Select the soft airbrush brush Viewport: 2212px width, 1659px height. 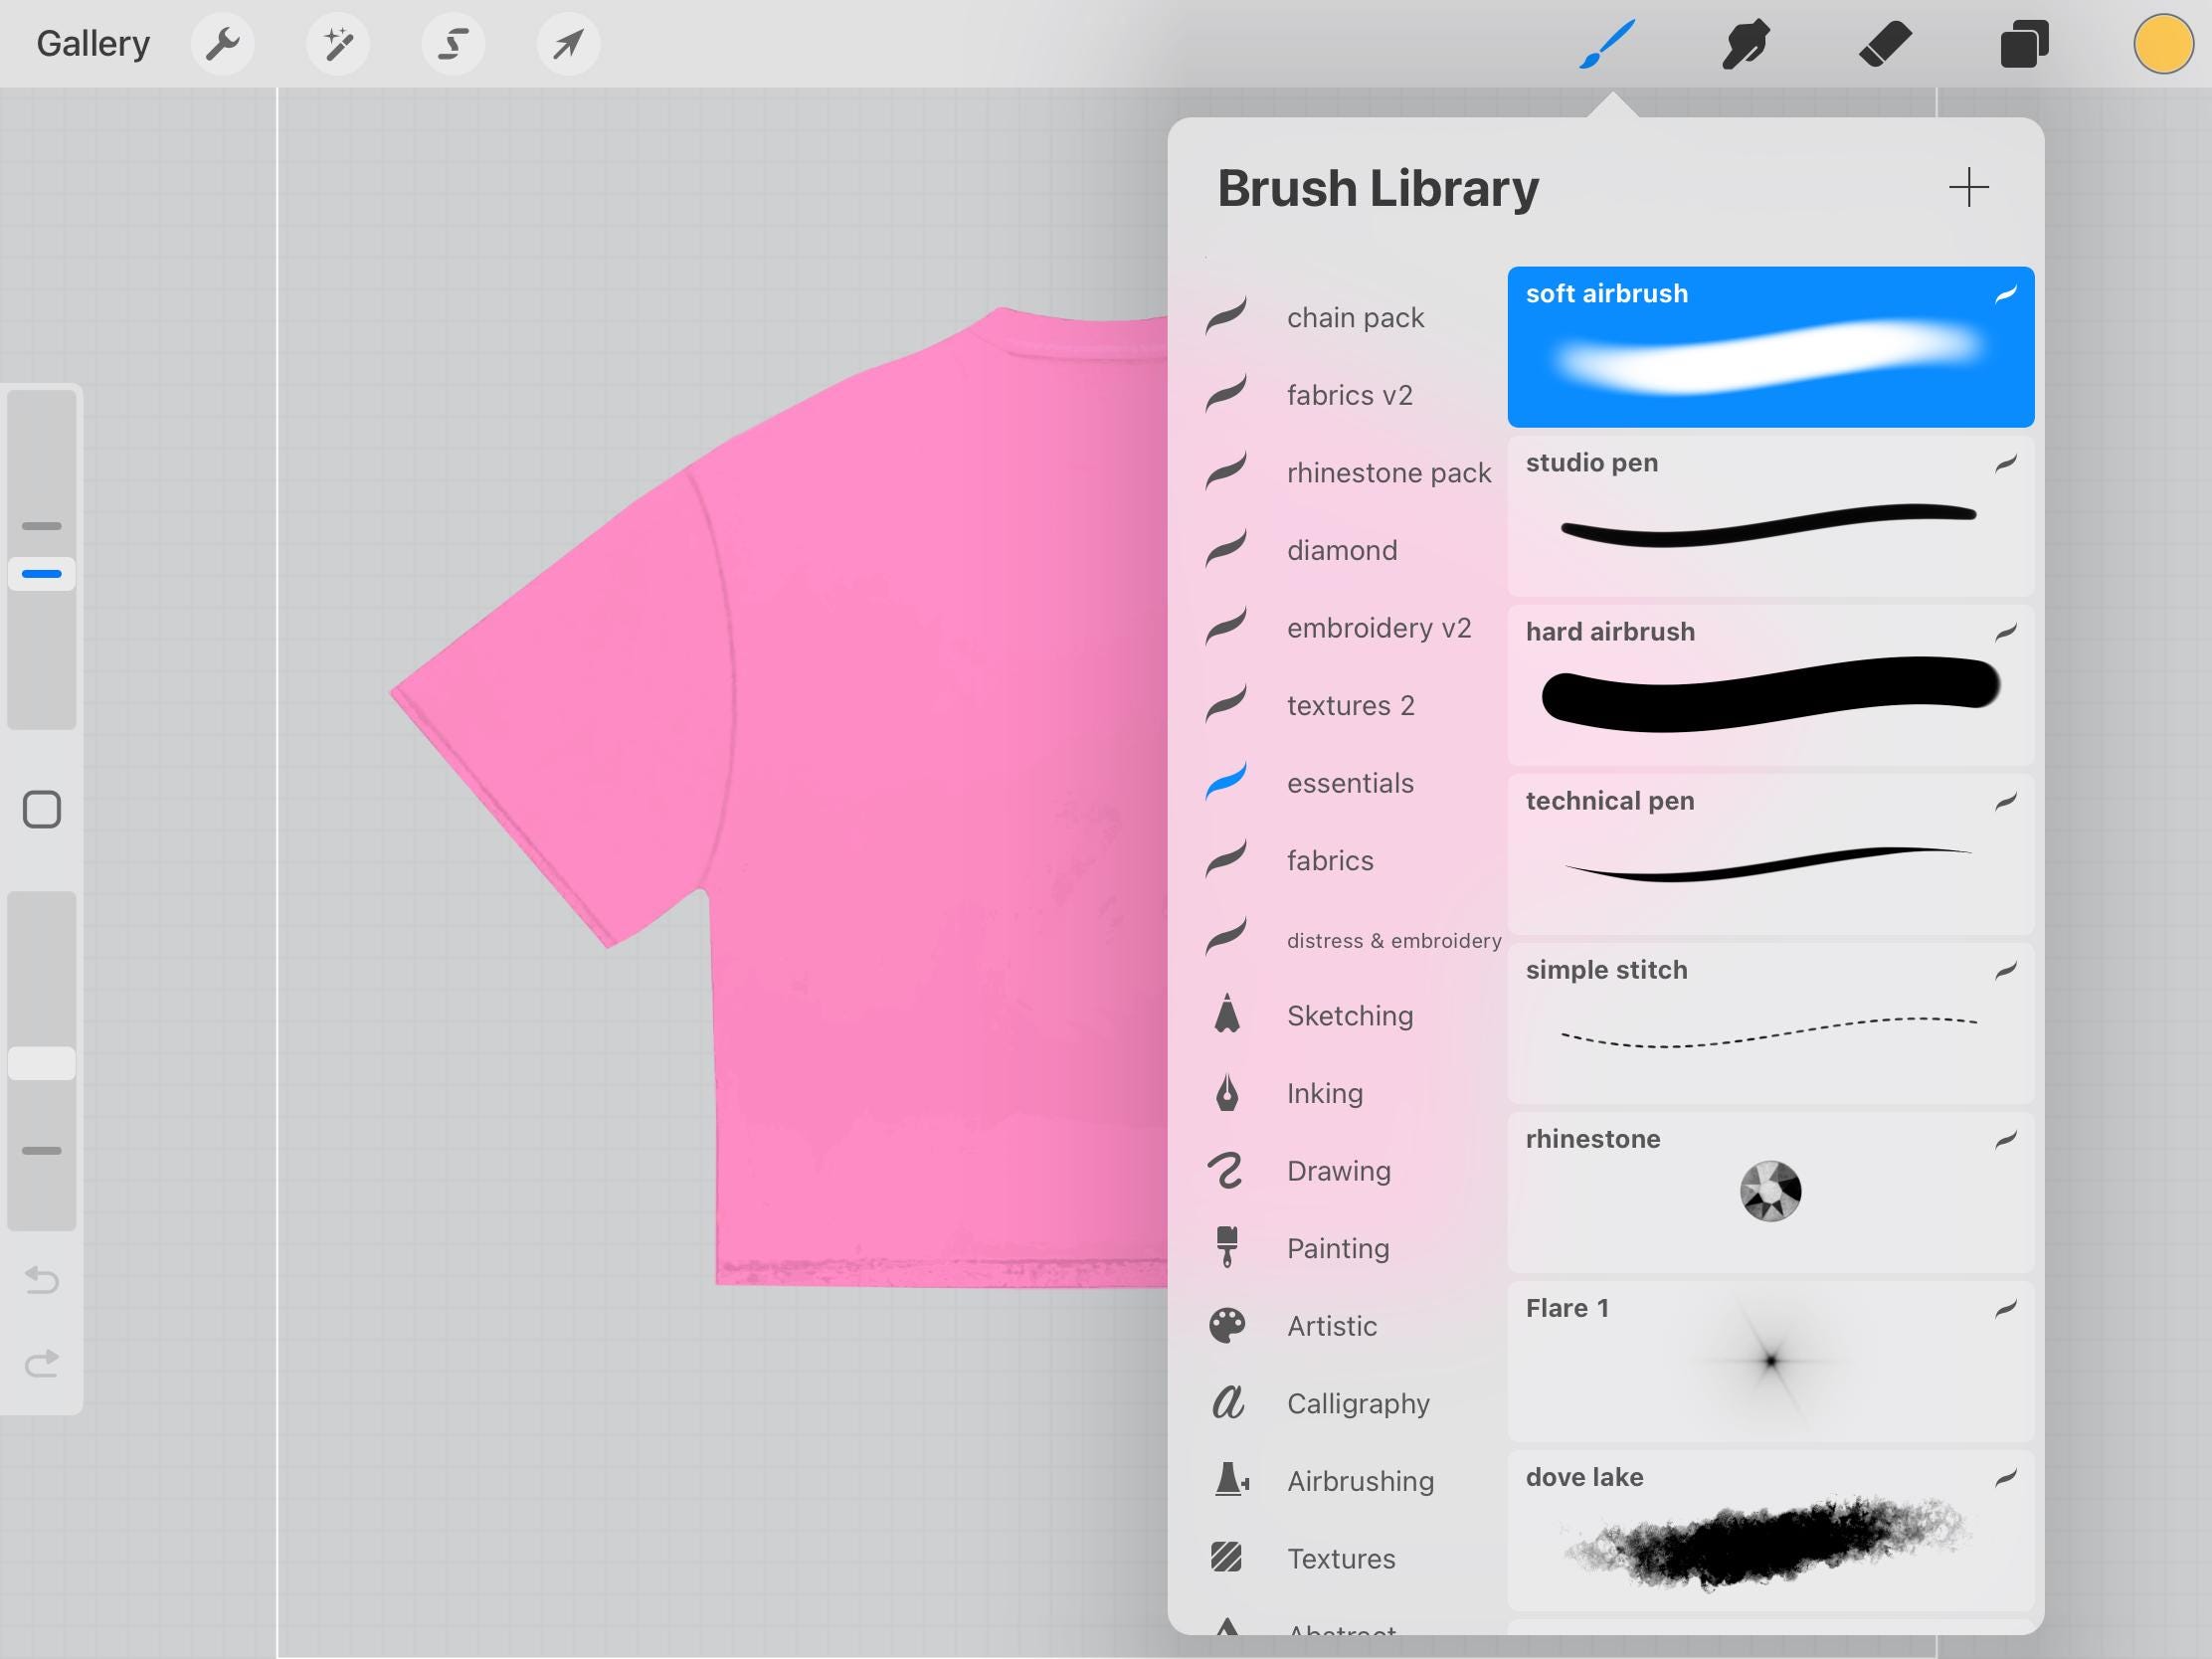tap(1770, 347)
